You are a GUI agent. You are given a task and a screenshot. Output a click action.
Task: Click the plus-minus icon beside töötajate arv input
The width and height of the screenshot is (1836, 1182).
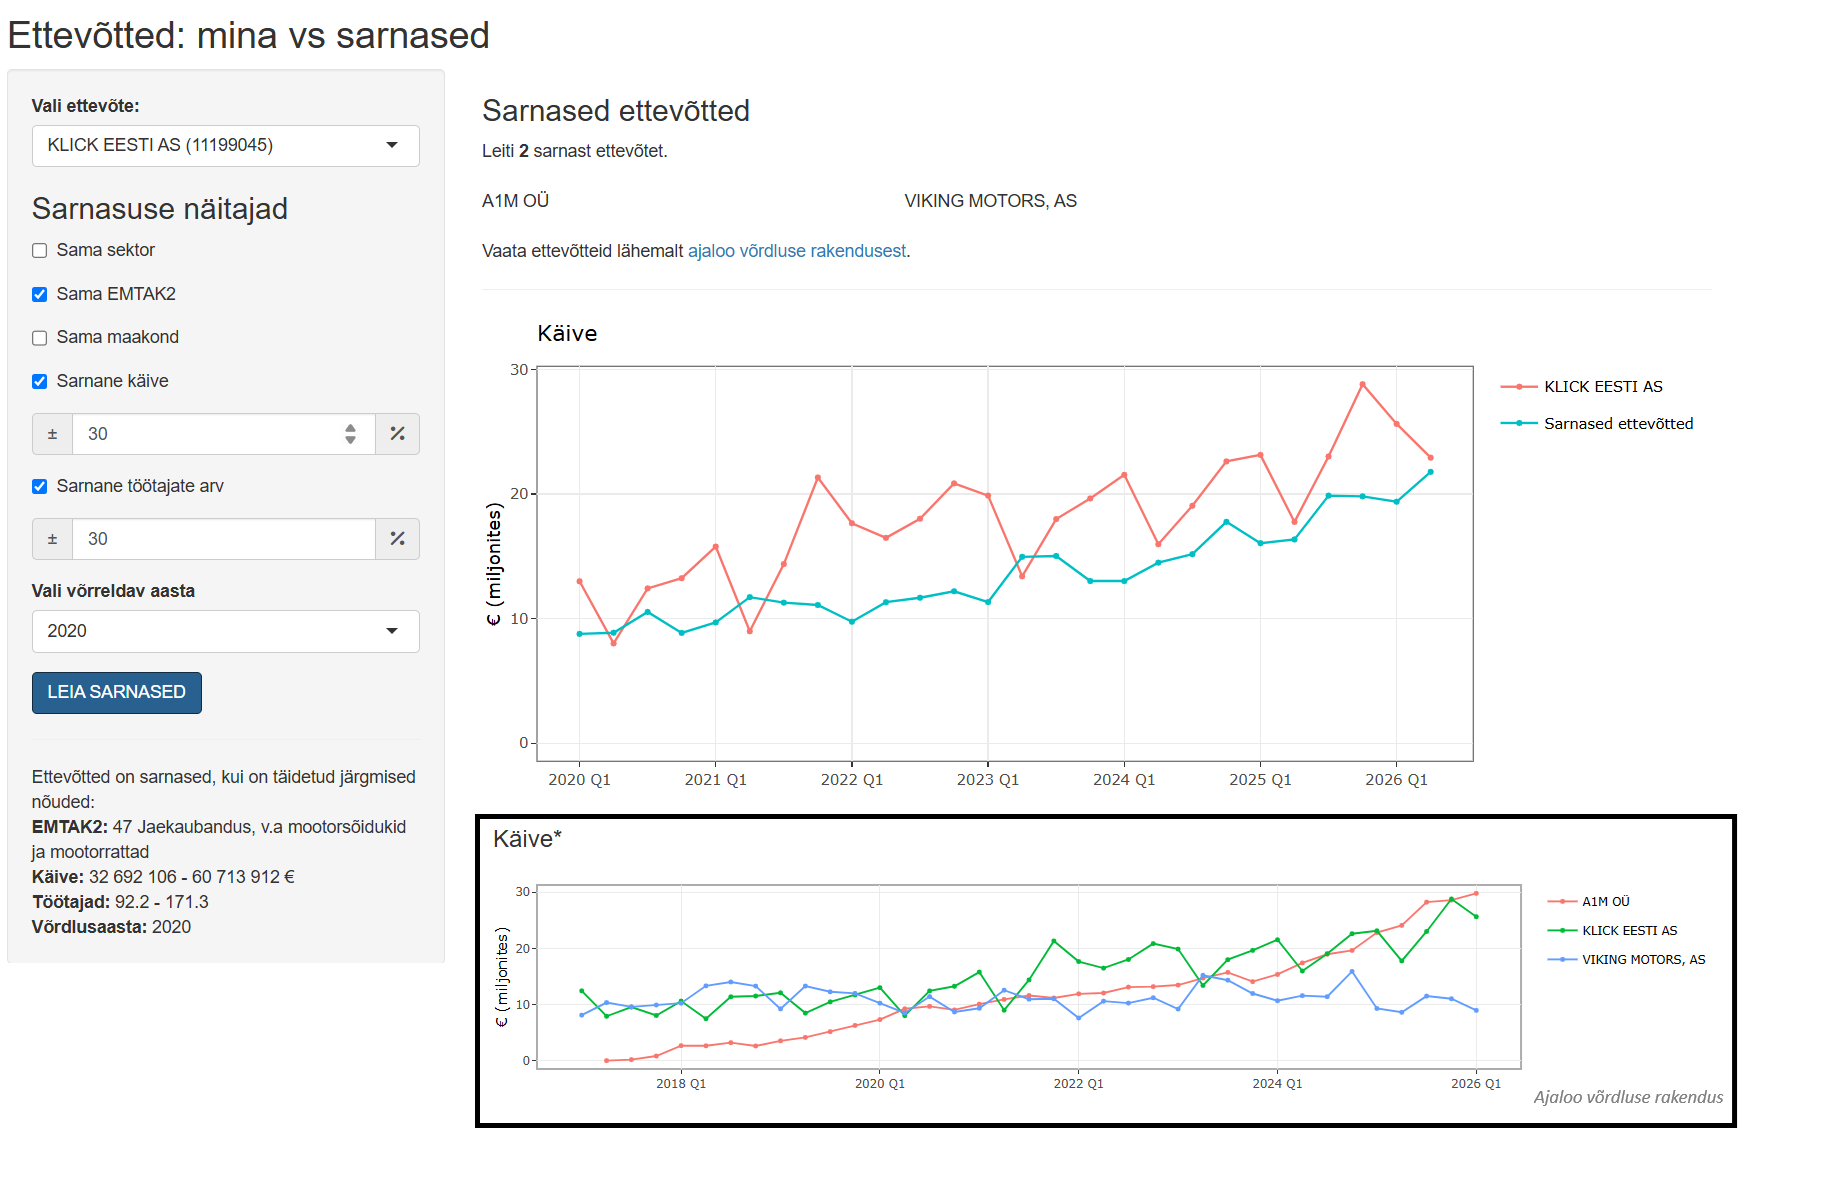[53, 539]
